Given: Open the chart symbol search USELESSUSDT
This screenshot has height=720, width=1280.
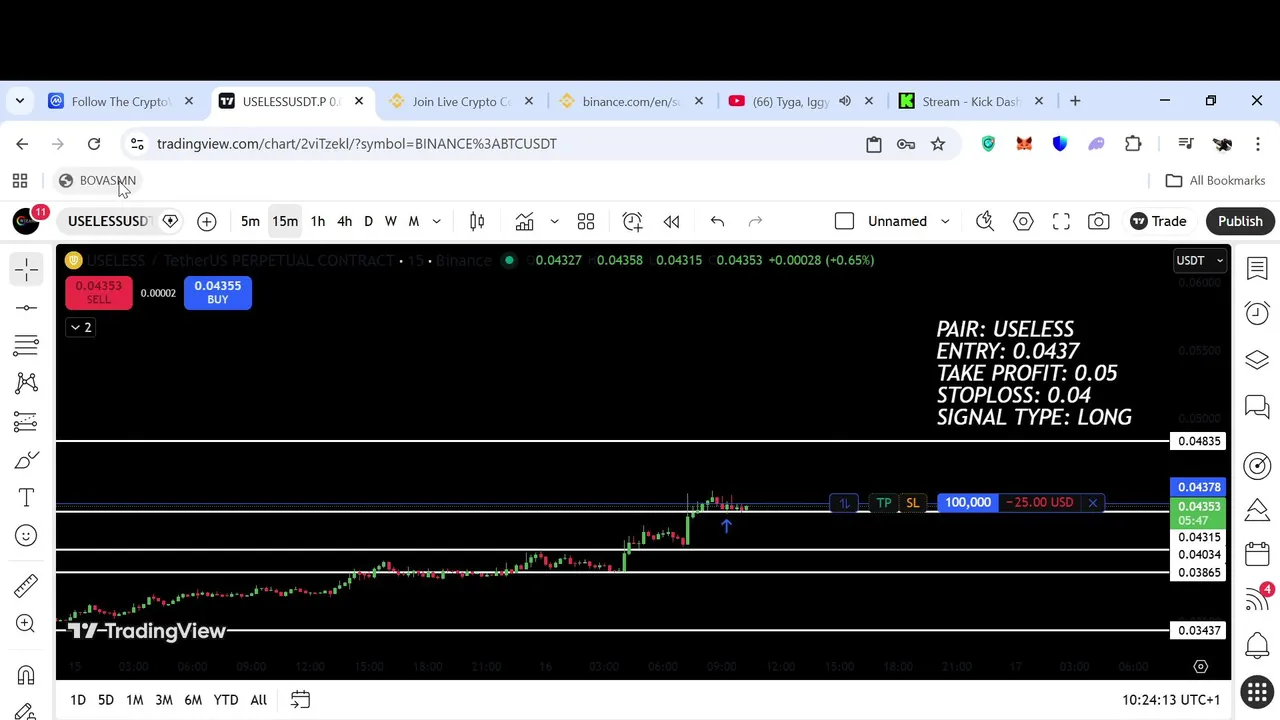Looking at the screenshot, I should click(108, 221).
